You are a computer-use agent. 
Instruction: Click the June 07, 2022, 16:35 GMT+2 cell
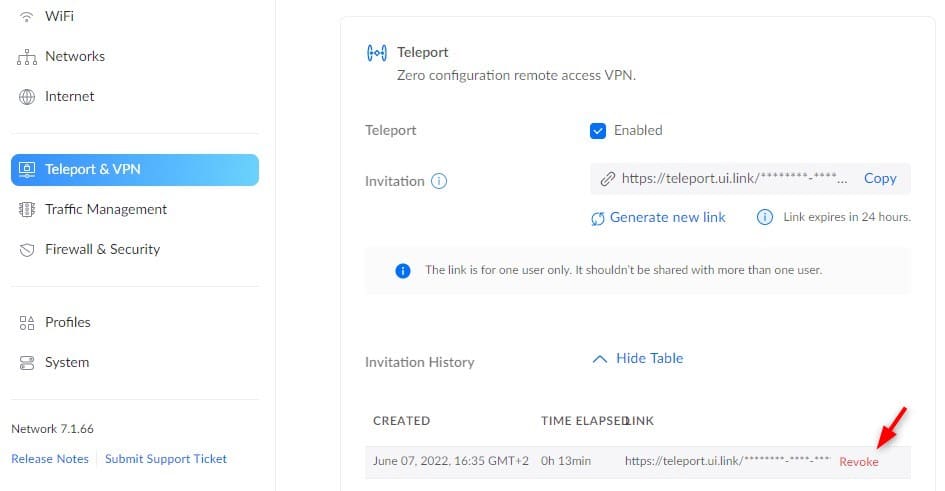(450, 461)
